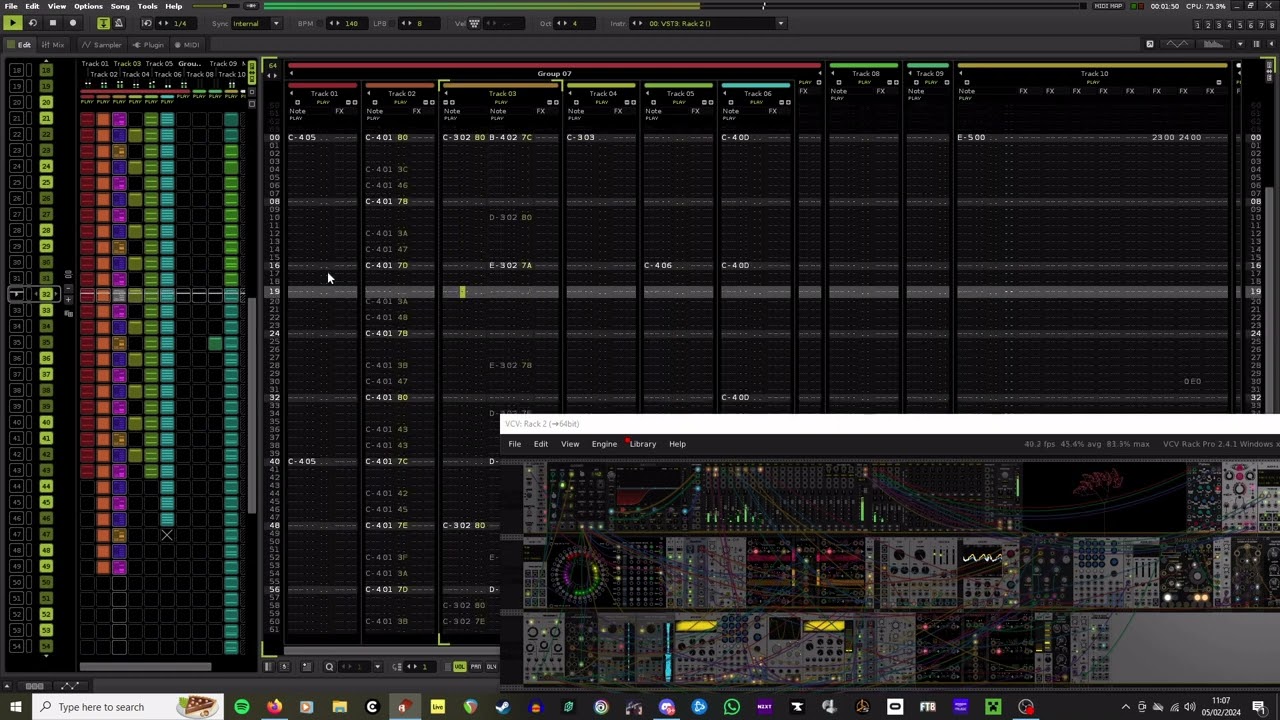Image resolution: width=1280 pixels, height=720 pixels.
Task: Stop playback with the stop button
Action: [x=53, y=23]
